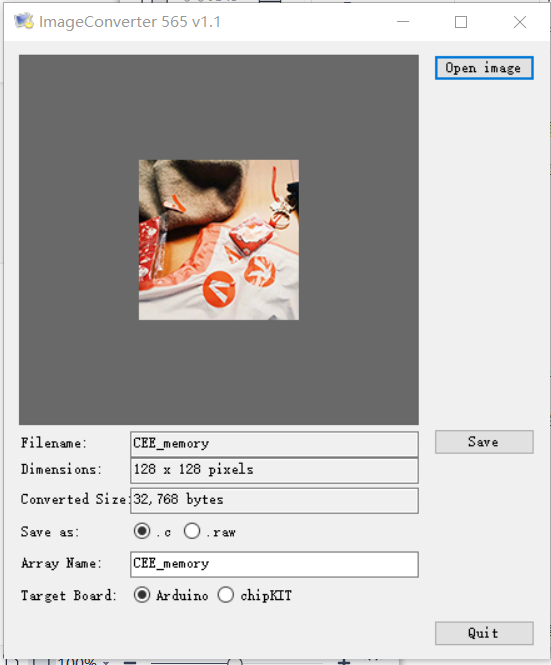Viewport: 551px width, 665px height.
Task: Set target board to chipKIT
Action: (226, 595)
